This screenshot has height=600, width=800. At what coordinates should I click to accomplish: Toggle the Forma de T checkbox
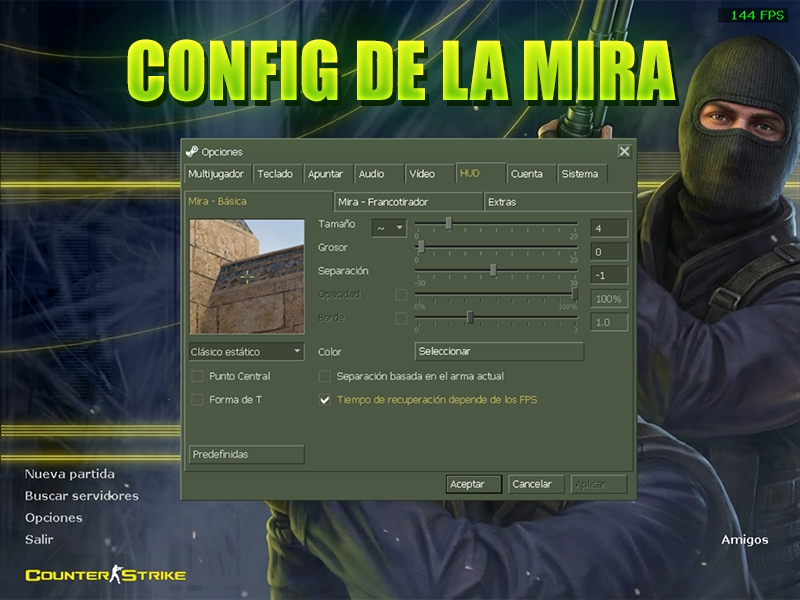197,399
